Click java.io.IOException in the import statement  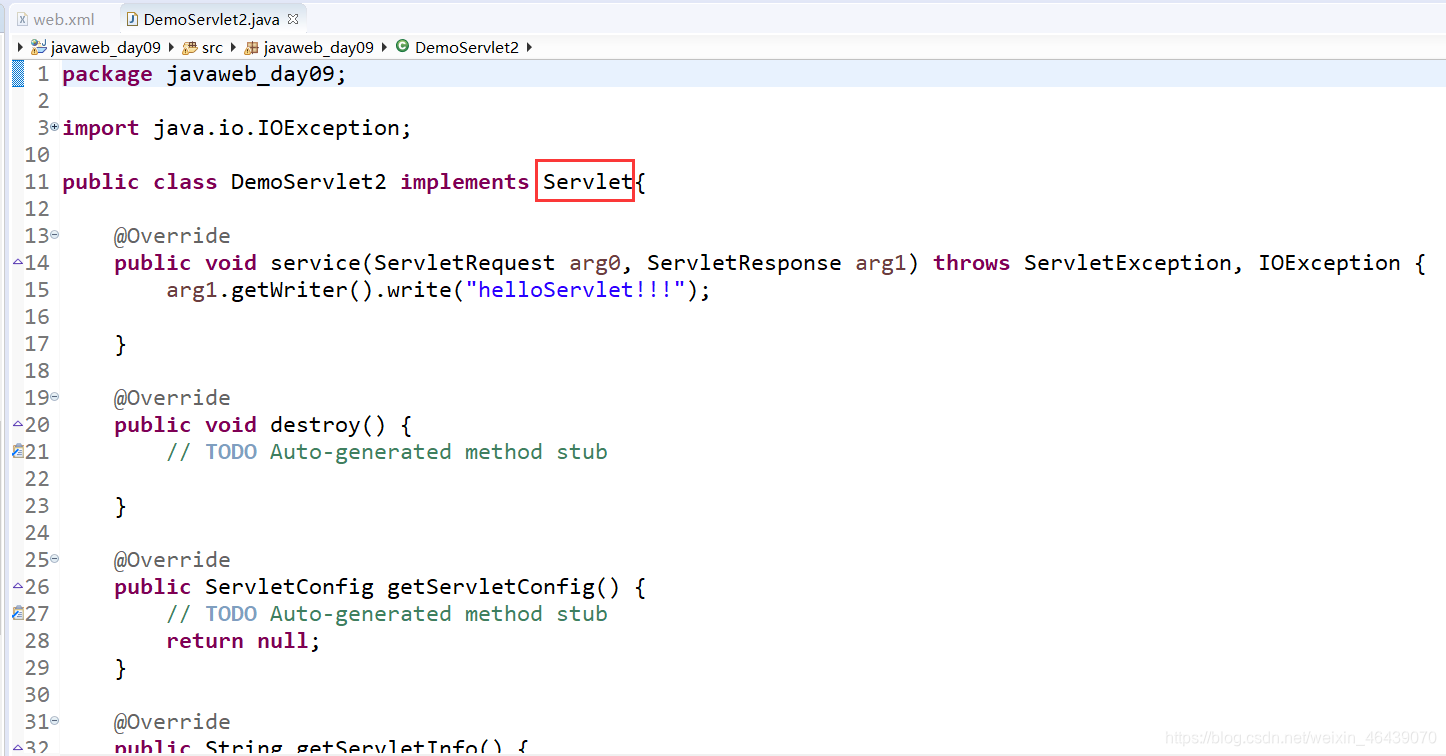pyautogui.click(x=276, y=128)
